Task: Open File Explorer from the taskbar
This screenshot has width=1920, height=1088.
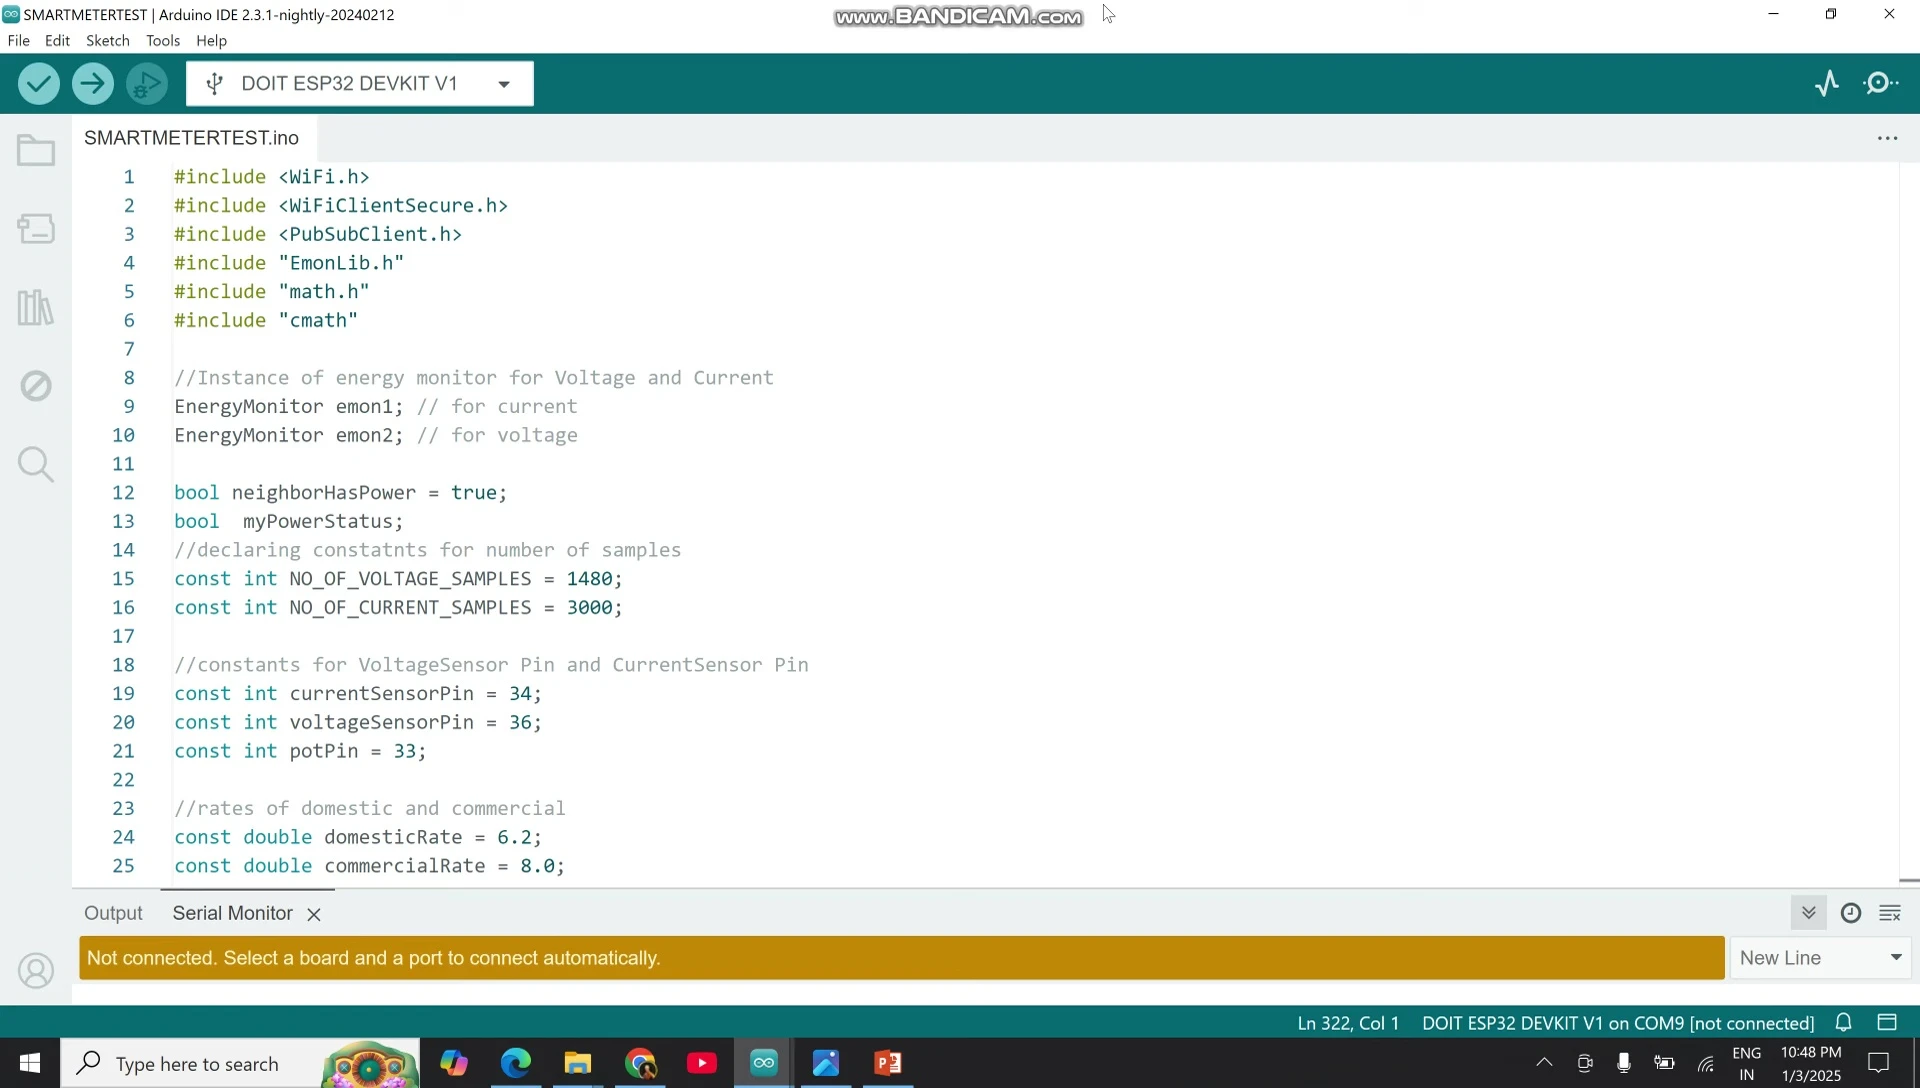Action: point(578,1063)
